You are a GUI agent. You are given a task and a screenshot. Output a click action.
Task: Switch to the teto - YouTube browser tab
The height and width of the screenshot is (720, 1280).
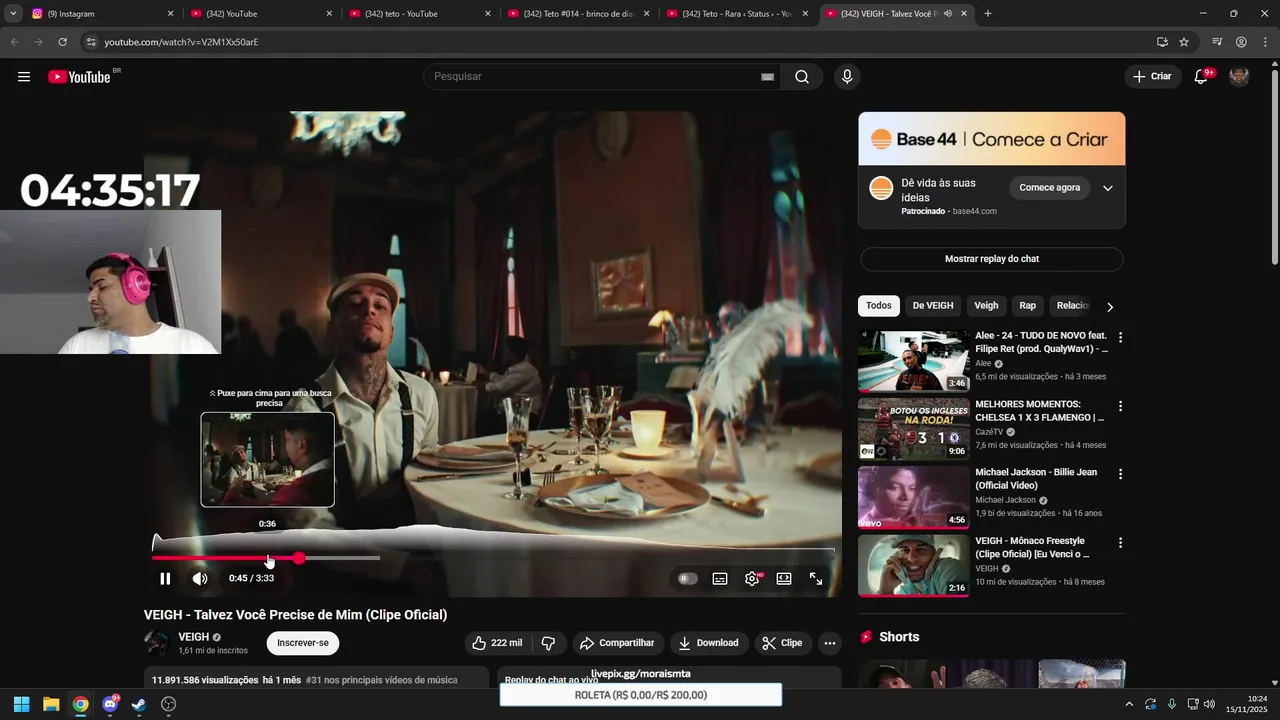[x=419, y=14]
